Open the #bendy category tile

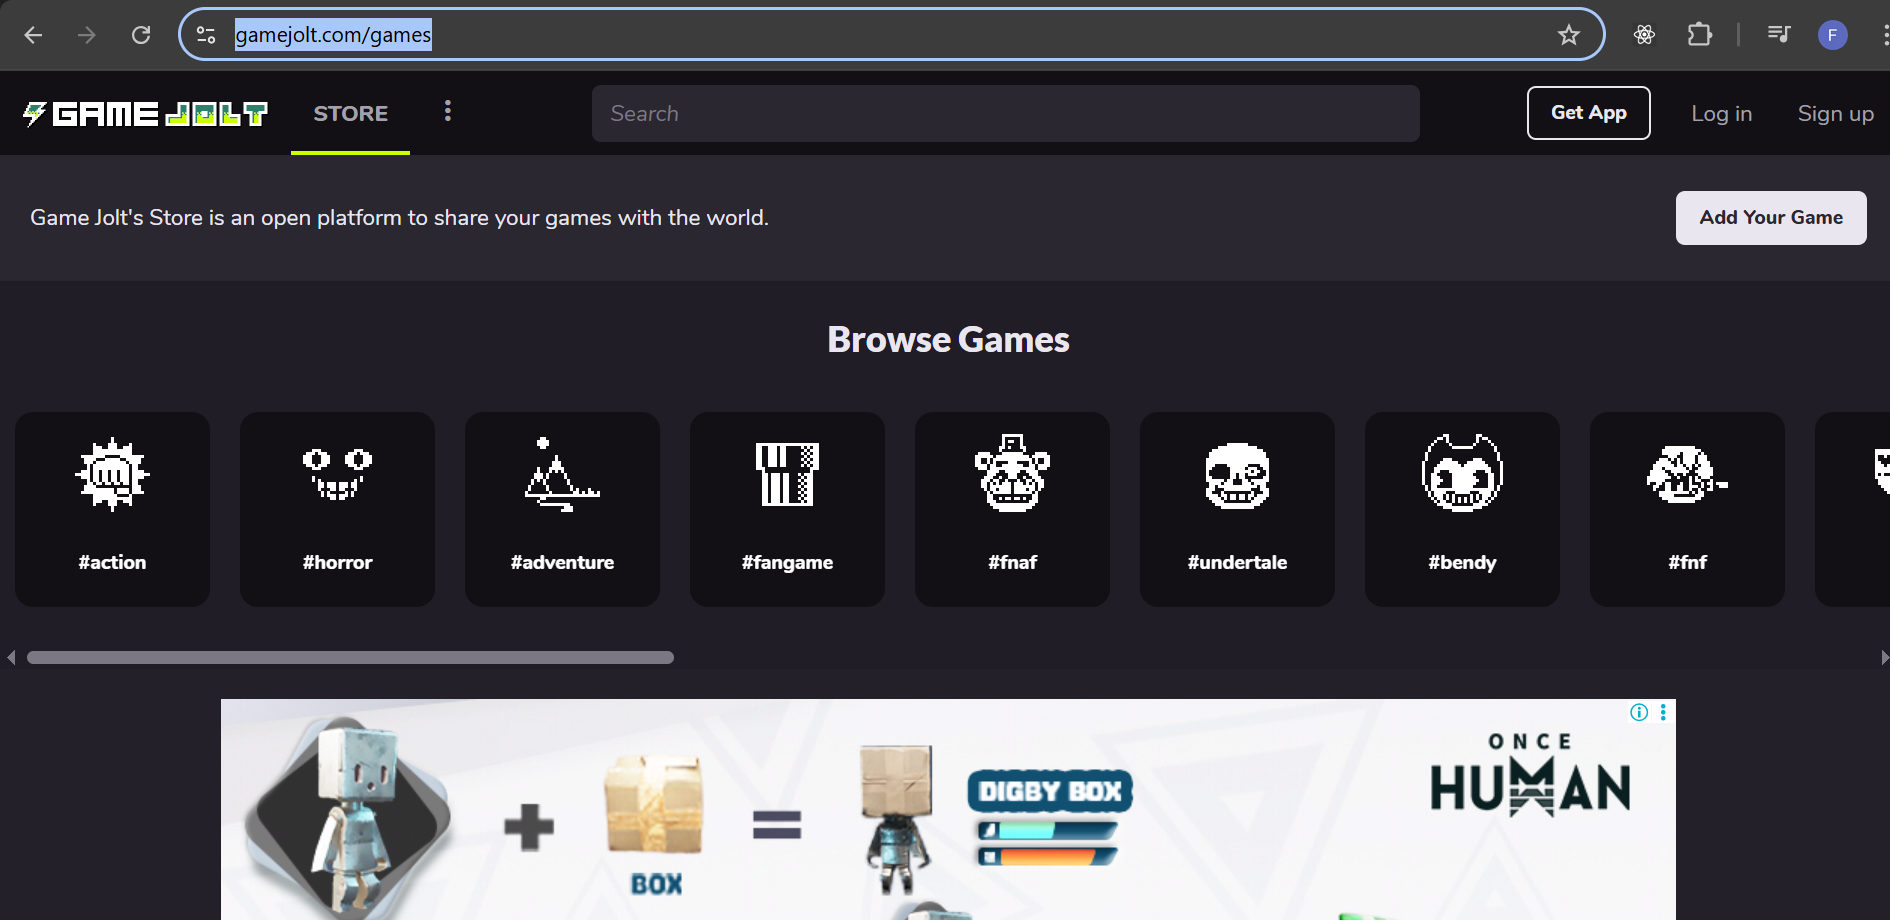pyautogui.click(x=1462, y=508)
